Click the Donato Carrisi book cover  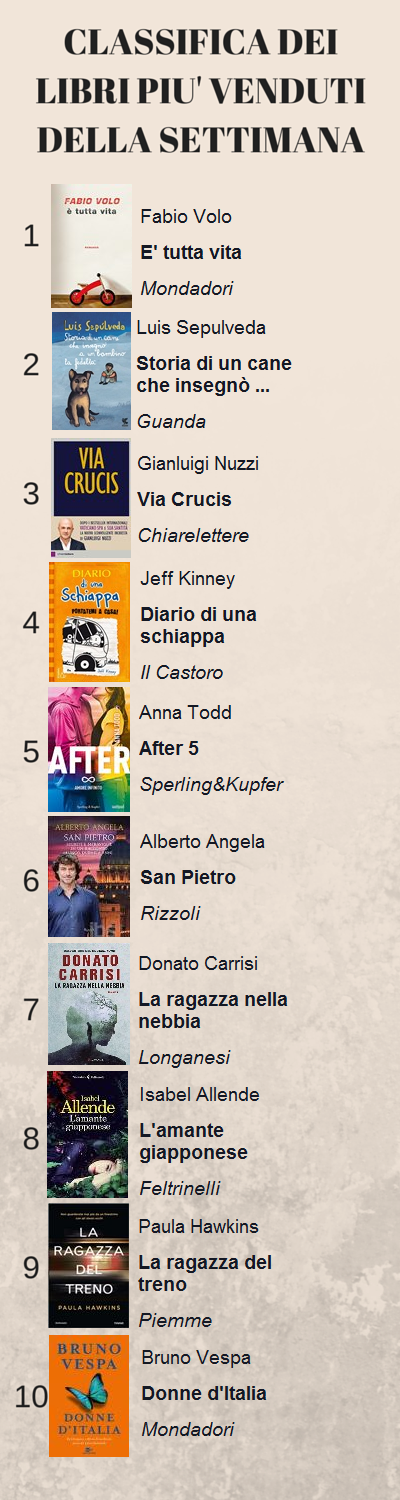[x=89, y=1004]
